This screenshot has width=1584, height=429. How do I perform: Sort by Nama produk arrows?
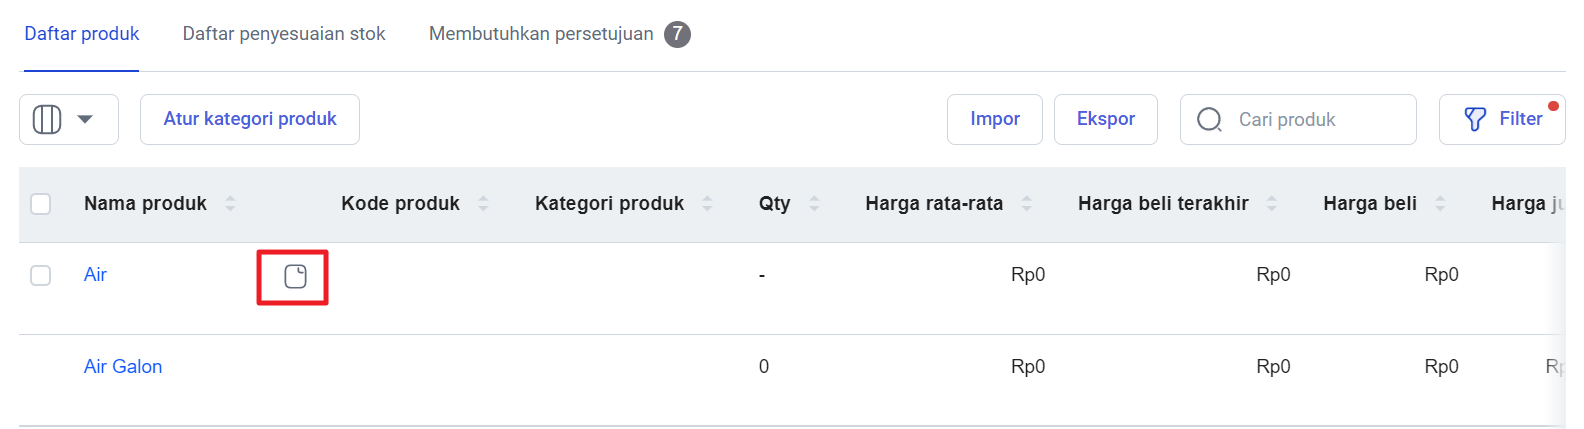(x=230, y=203)
